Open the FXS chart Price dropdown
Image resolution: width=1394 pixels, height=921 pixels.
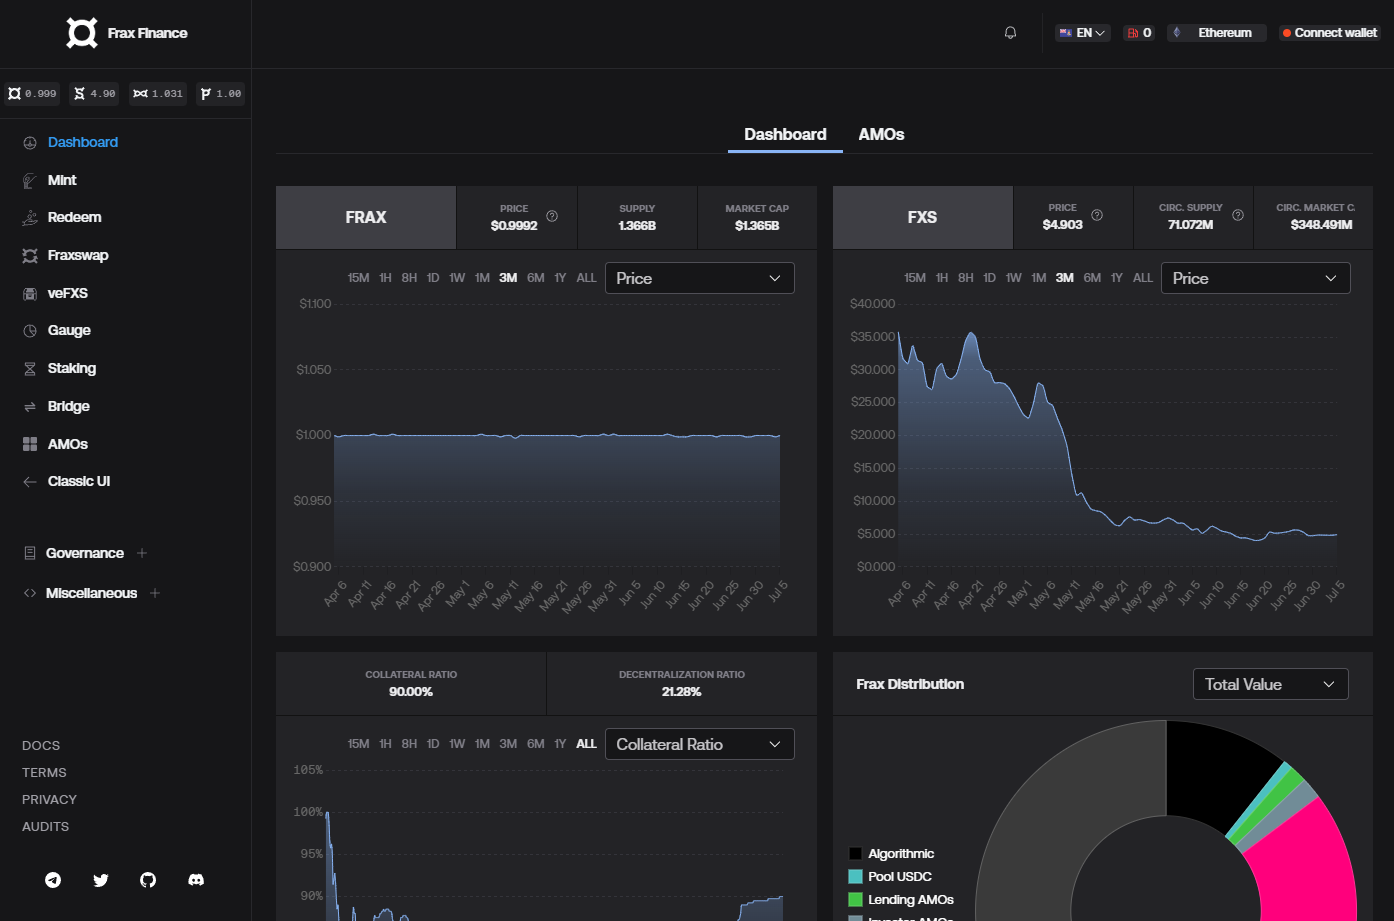pos(1256,278)
